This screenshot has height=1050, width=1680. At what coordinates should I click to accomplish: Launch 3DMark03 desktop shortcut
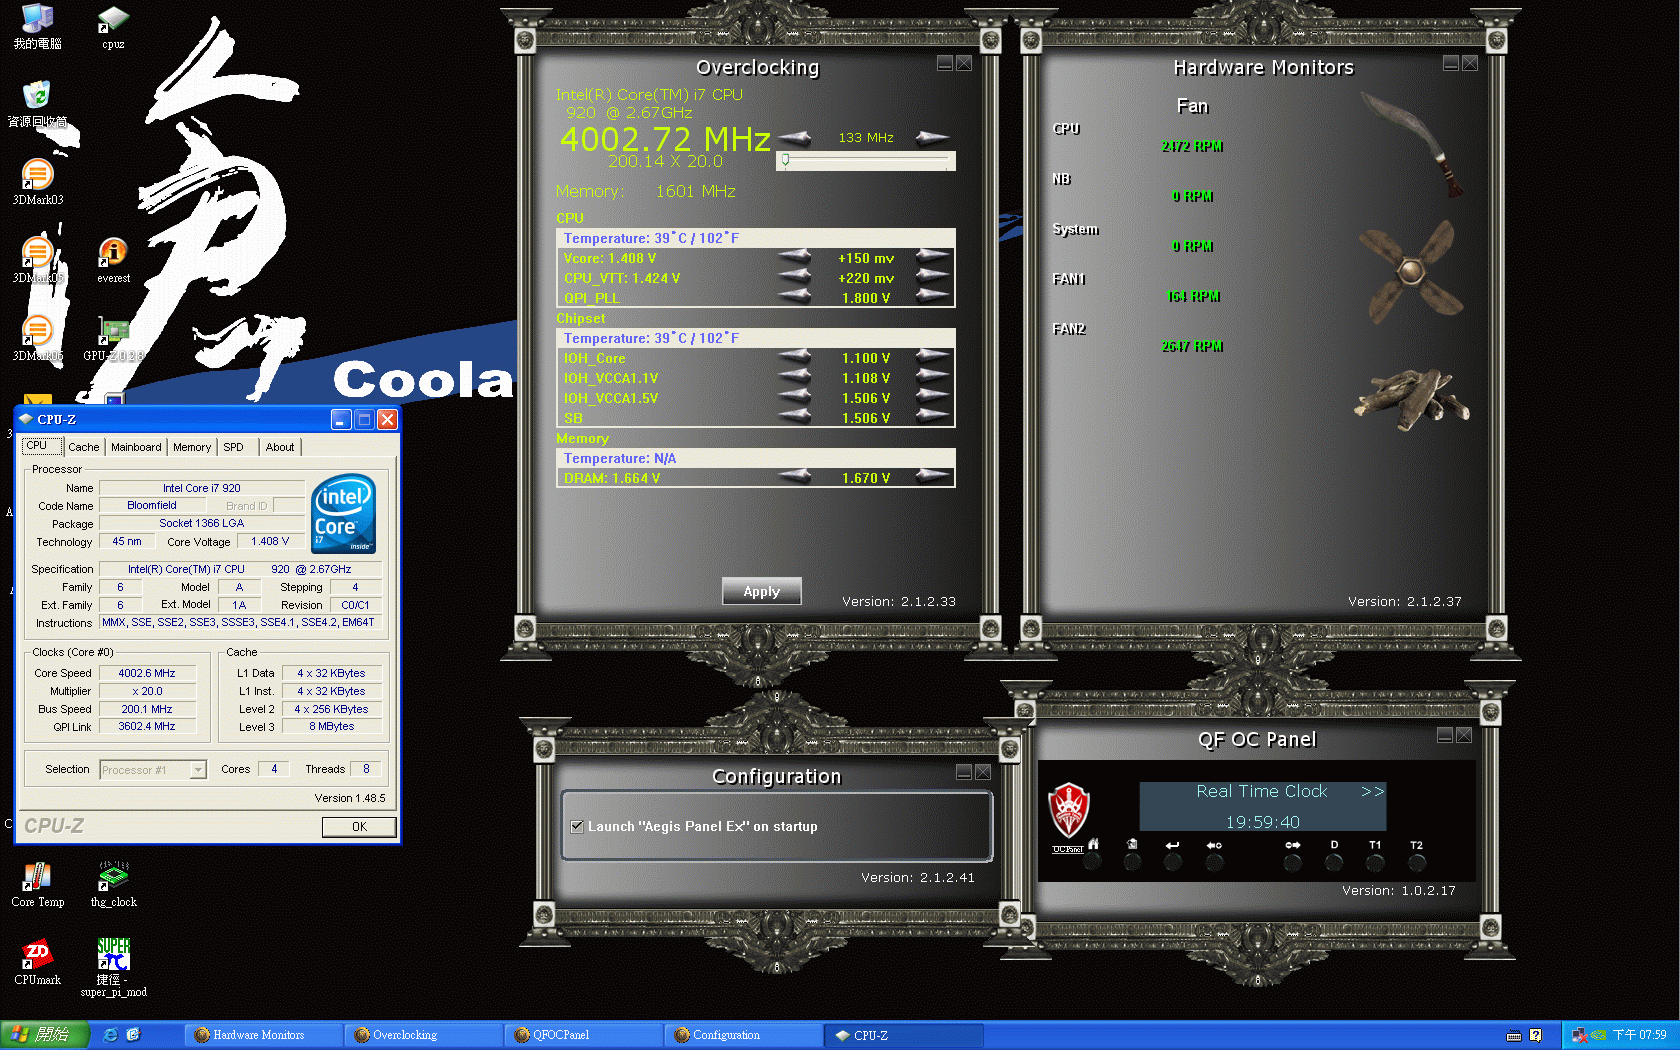click(37, 182)
